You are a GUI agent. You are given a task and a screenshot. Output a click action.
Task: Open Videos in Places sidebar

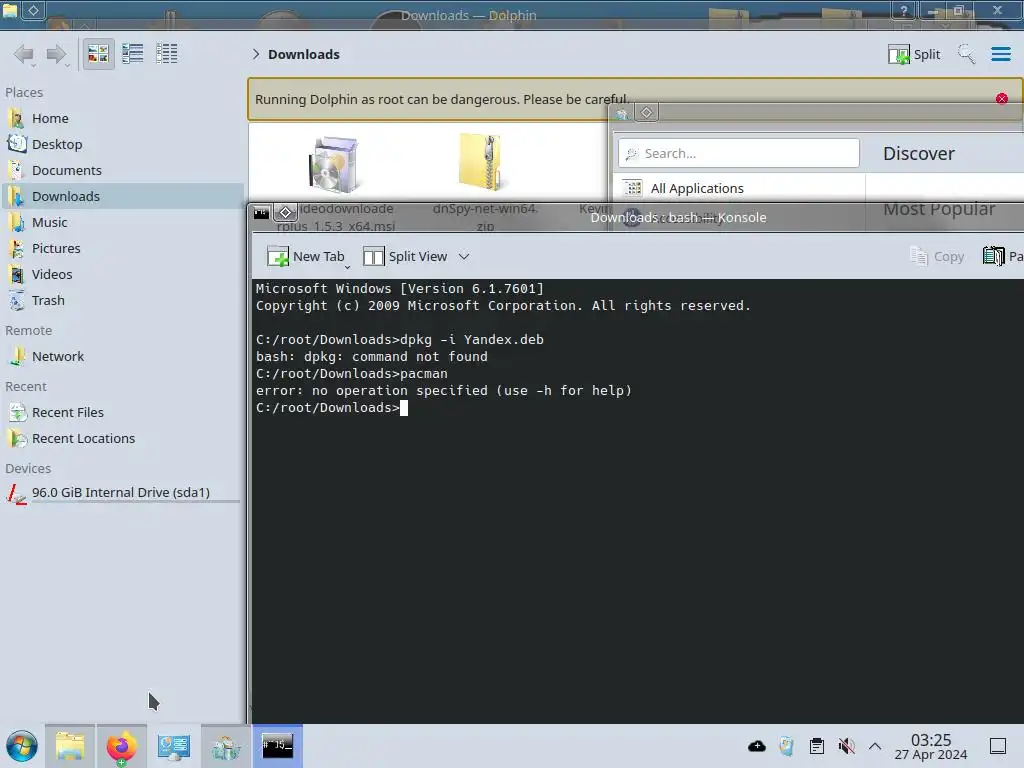tap(122, 275)
